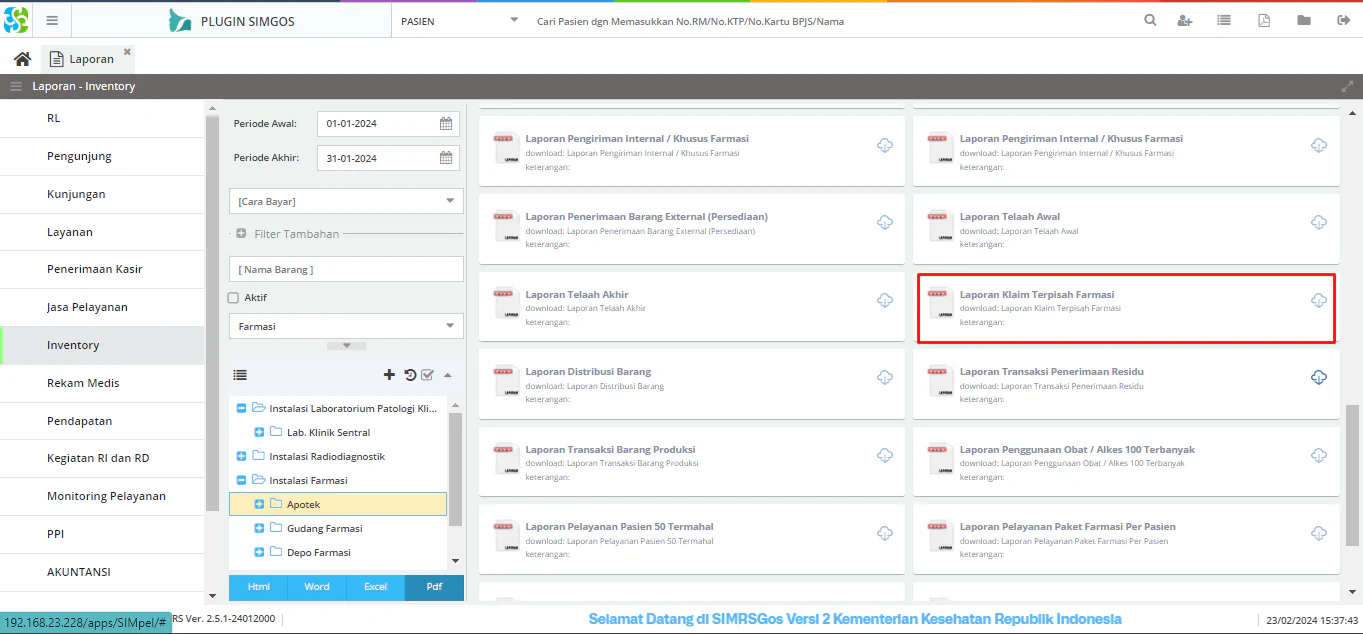Download Laporan Transaksi Penerimaan Residu via cloud icon
Viewport: 1363px width, 634px height.
click(1318, 377)
